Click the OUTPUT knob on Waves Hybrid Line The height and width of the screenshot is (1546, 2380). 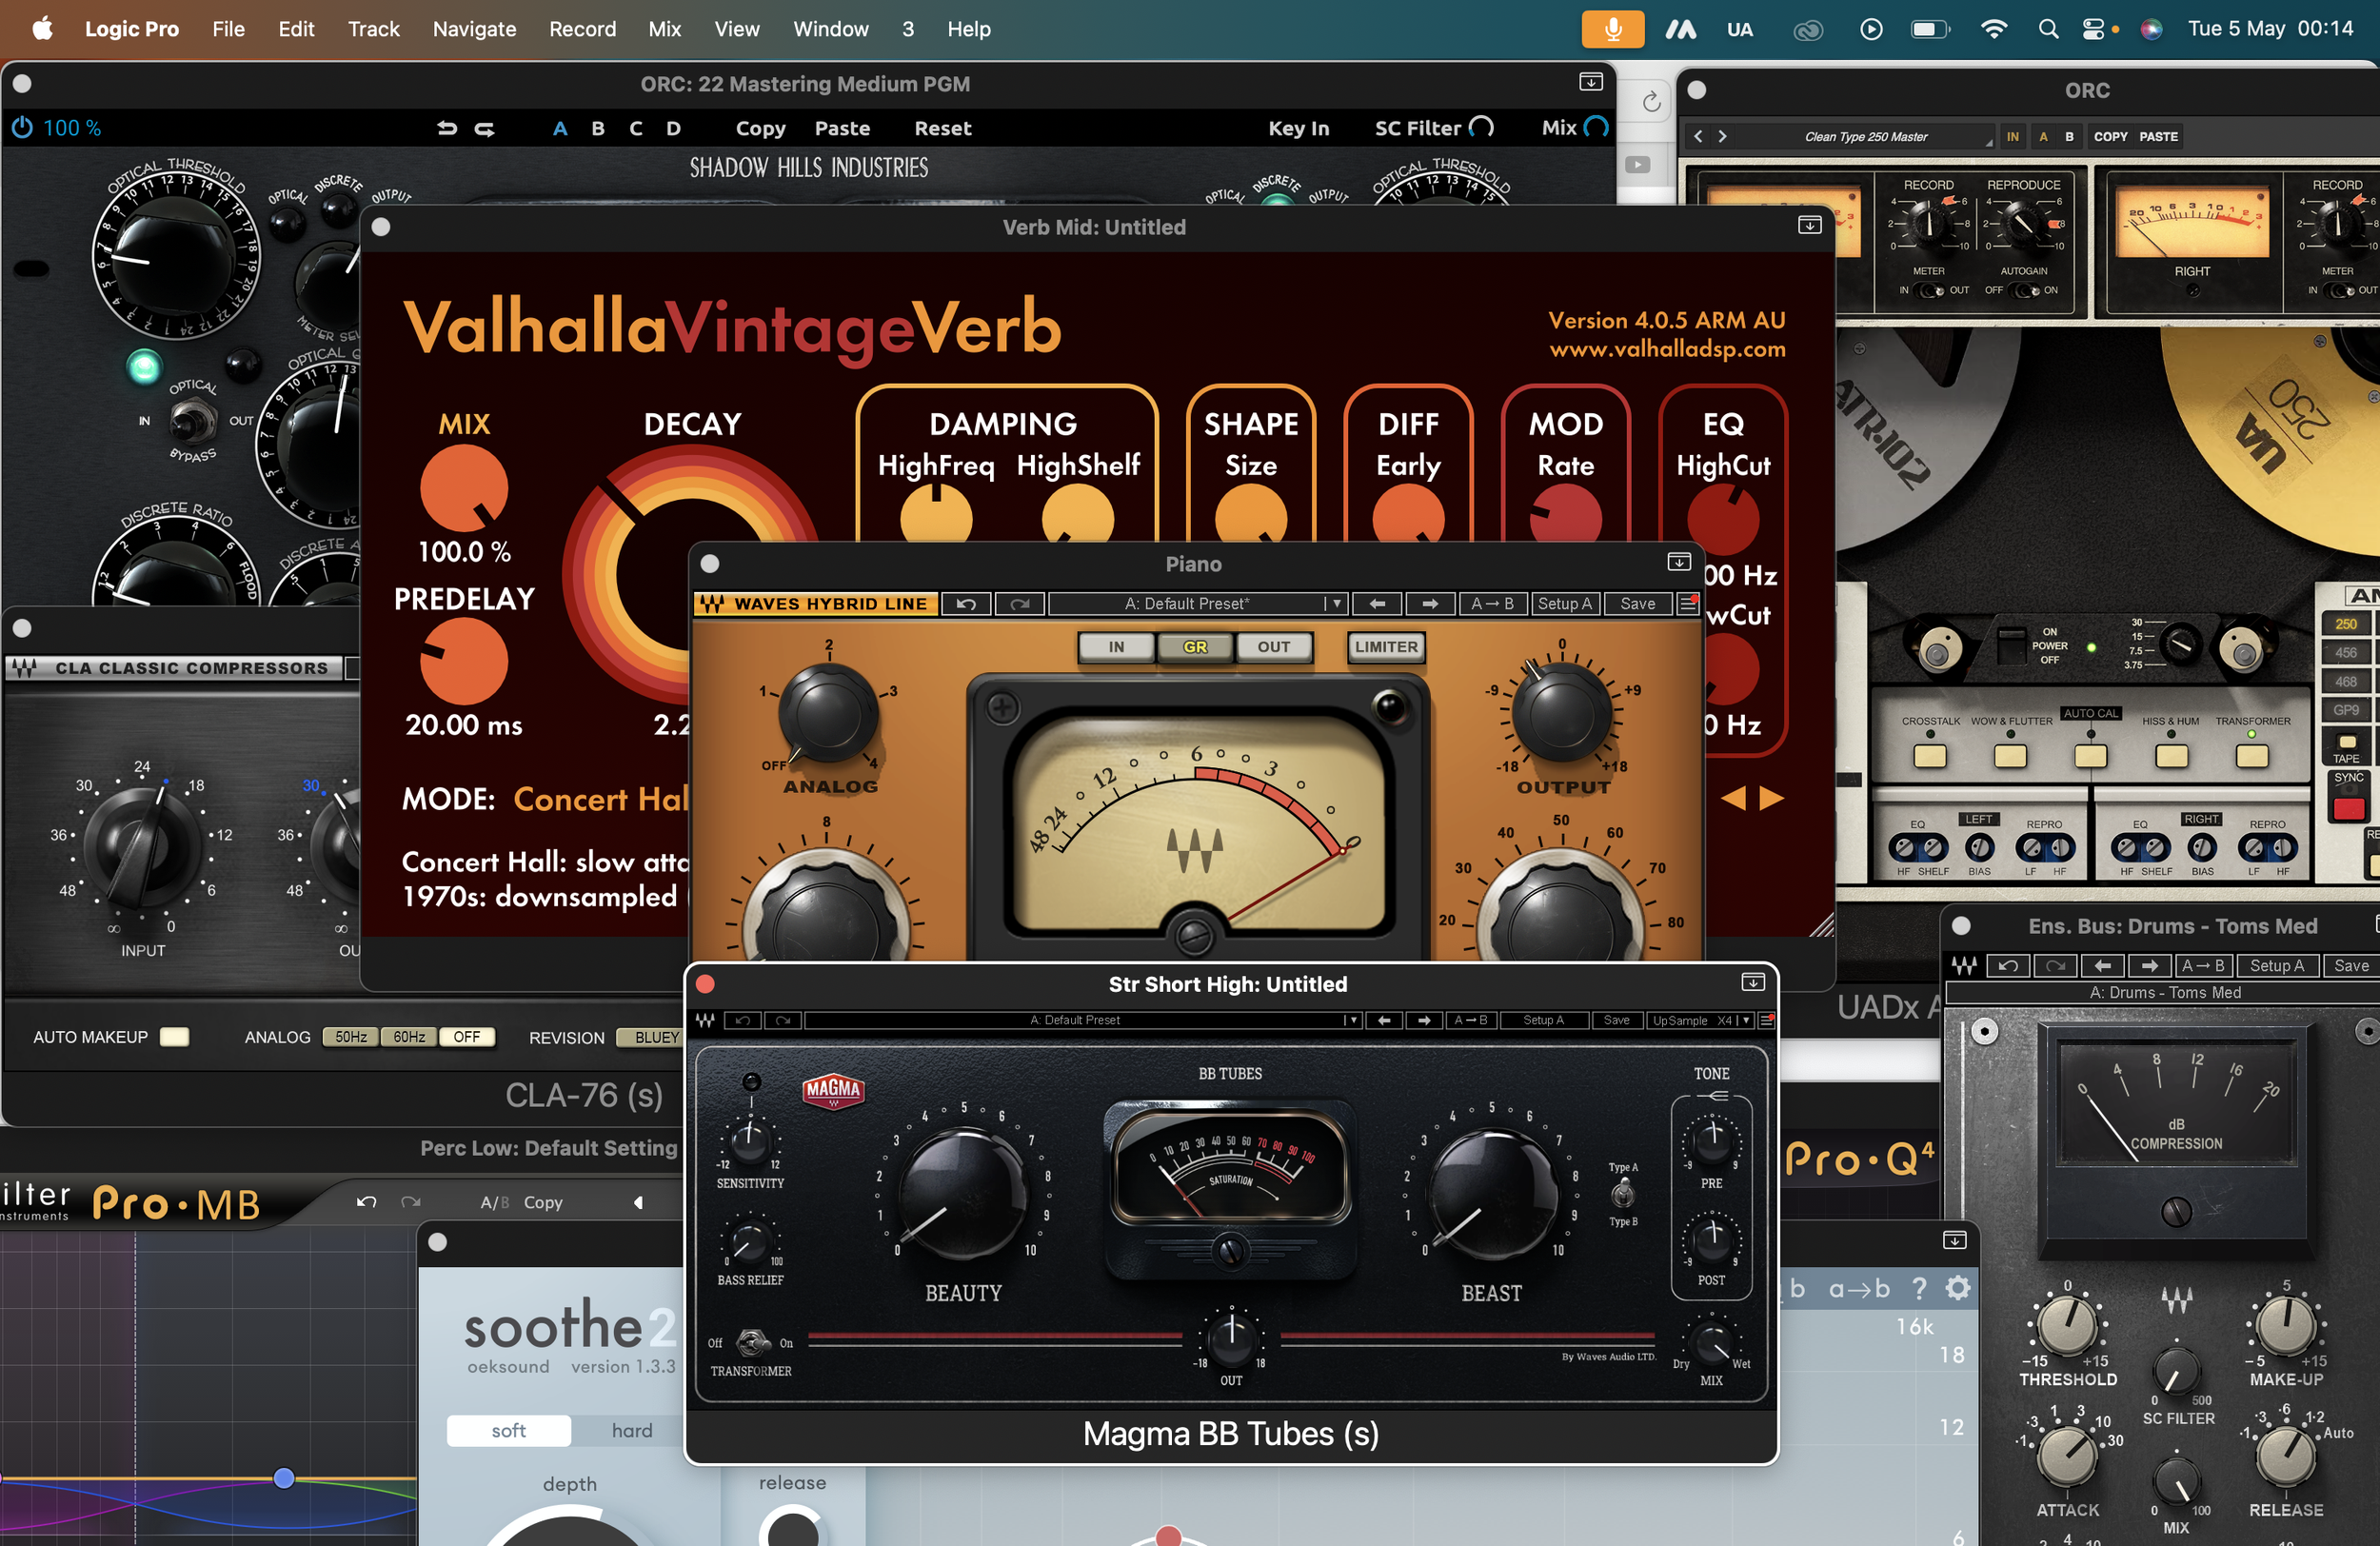1561,714
